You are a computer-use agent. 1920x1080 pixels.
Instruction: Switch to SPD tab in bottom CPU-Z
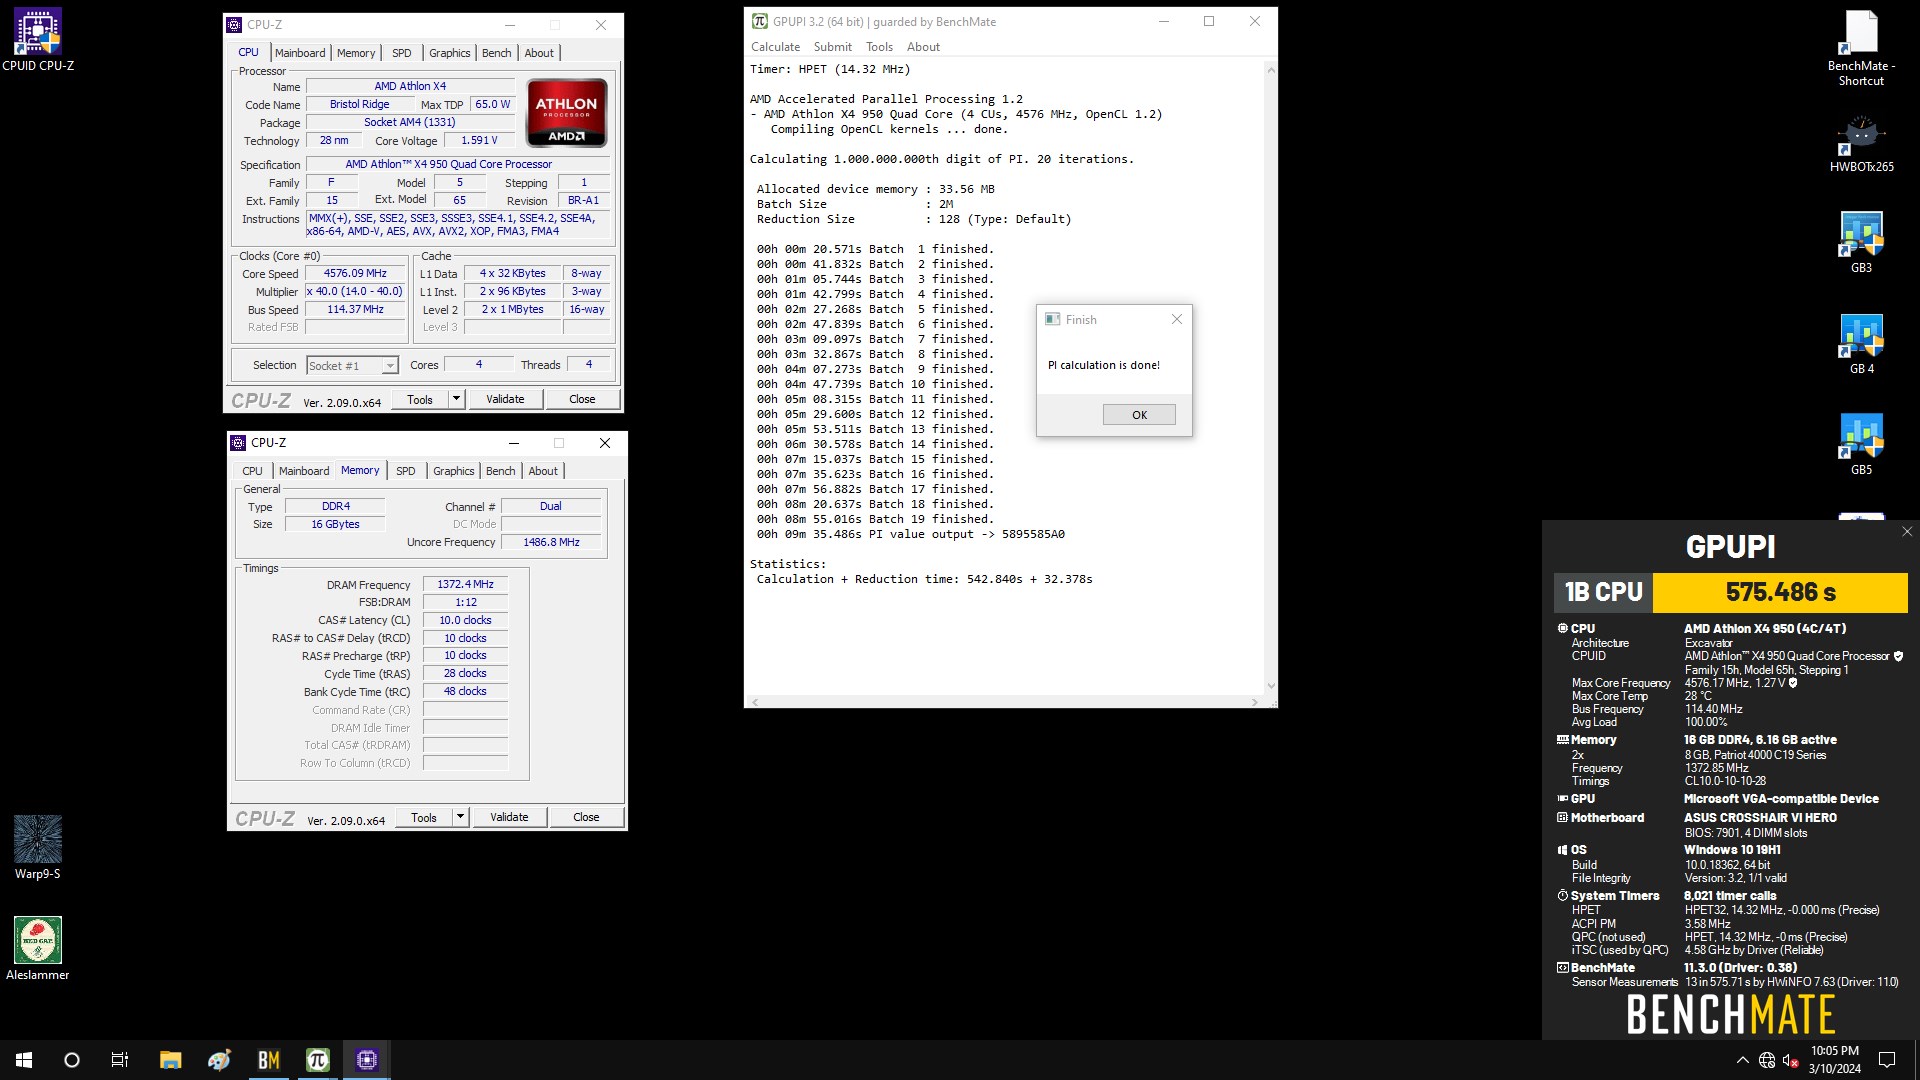(405, 471)
